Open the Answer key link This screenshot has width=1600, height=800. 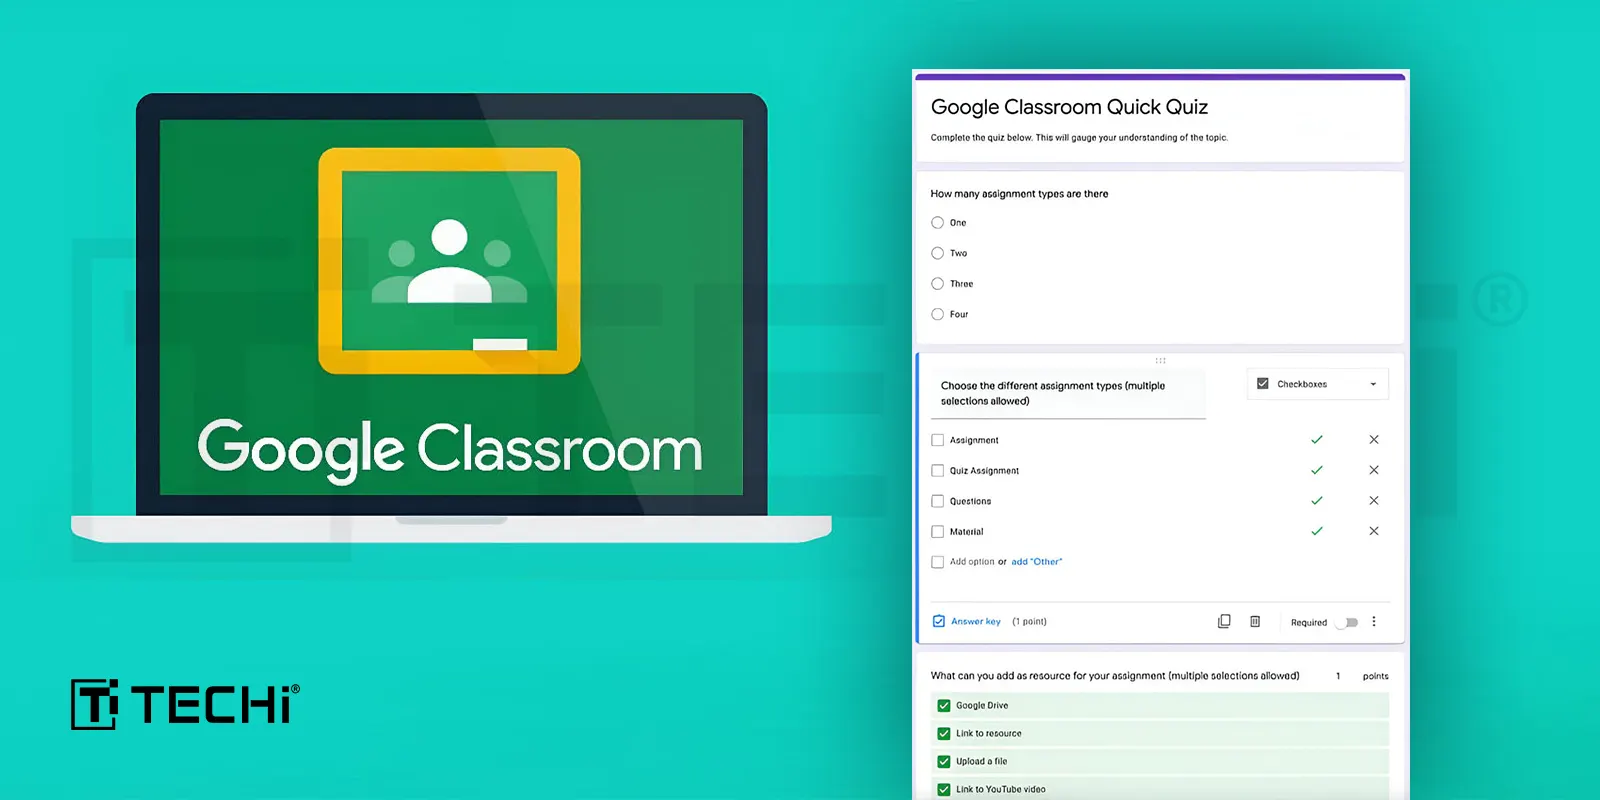point(975,621)
